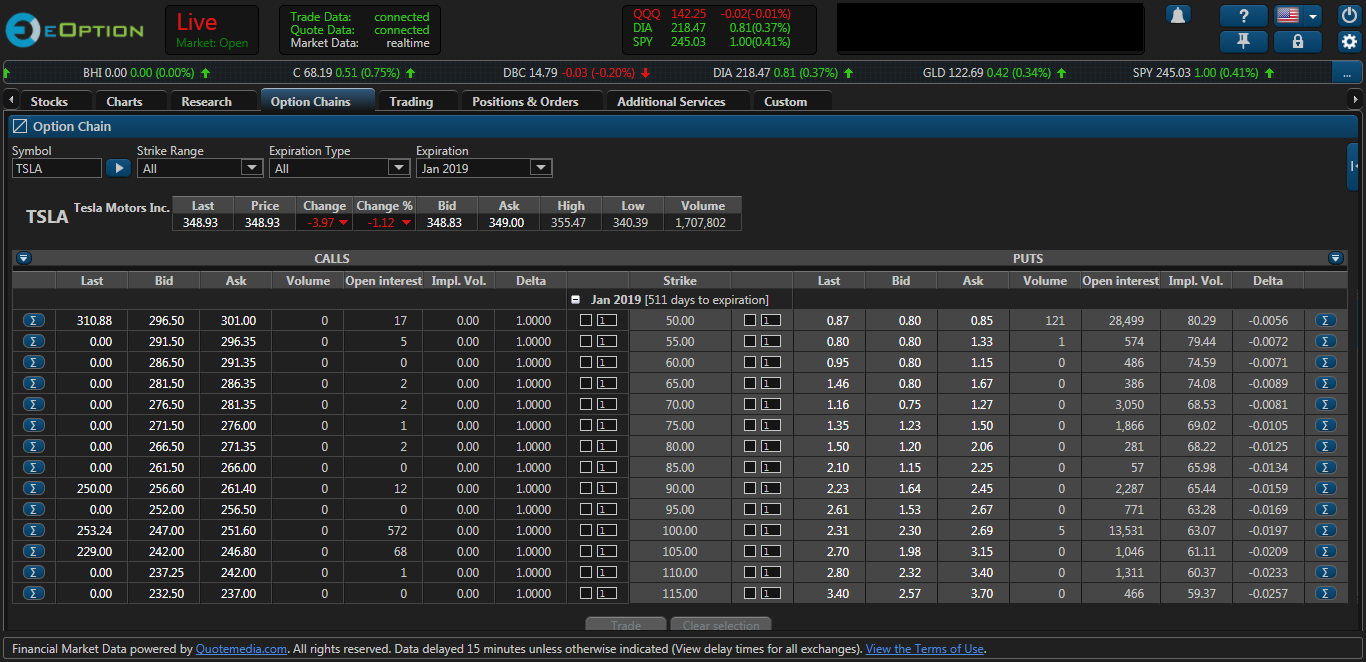Click the Open interest header in calls
This screenshot has height=662, width=1366.
coord(383,280)
